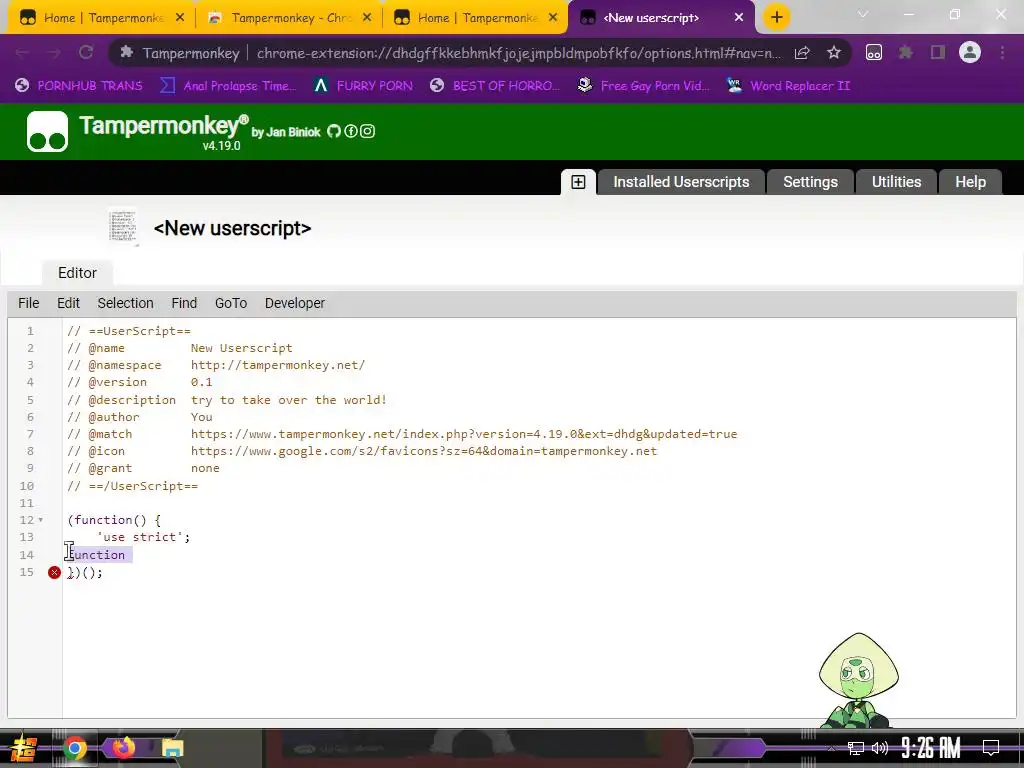Click line 14 'function' text in editor

[x=97, y=554]
